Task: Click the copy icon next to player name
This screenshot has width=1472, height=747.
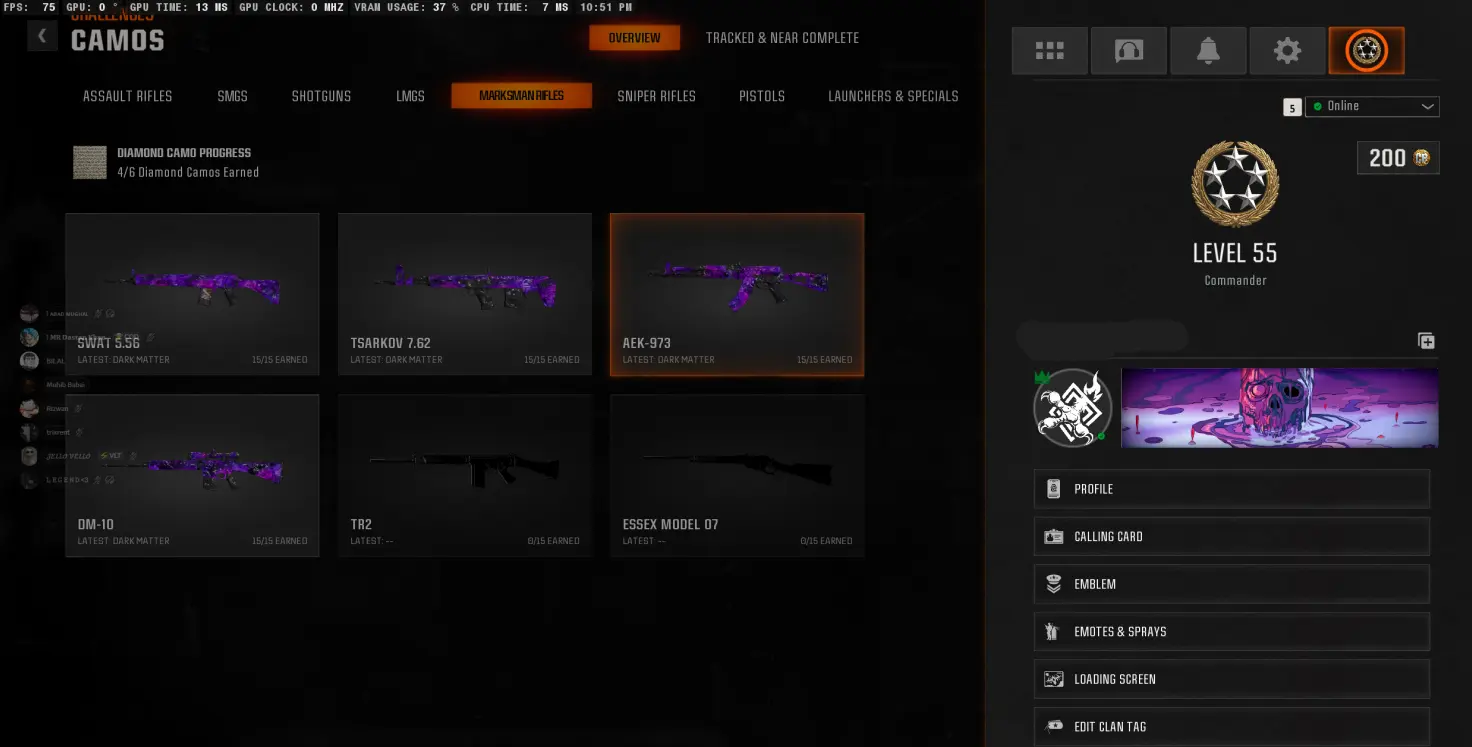Action: point(1426,341)
